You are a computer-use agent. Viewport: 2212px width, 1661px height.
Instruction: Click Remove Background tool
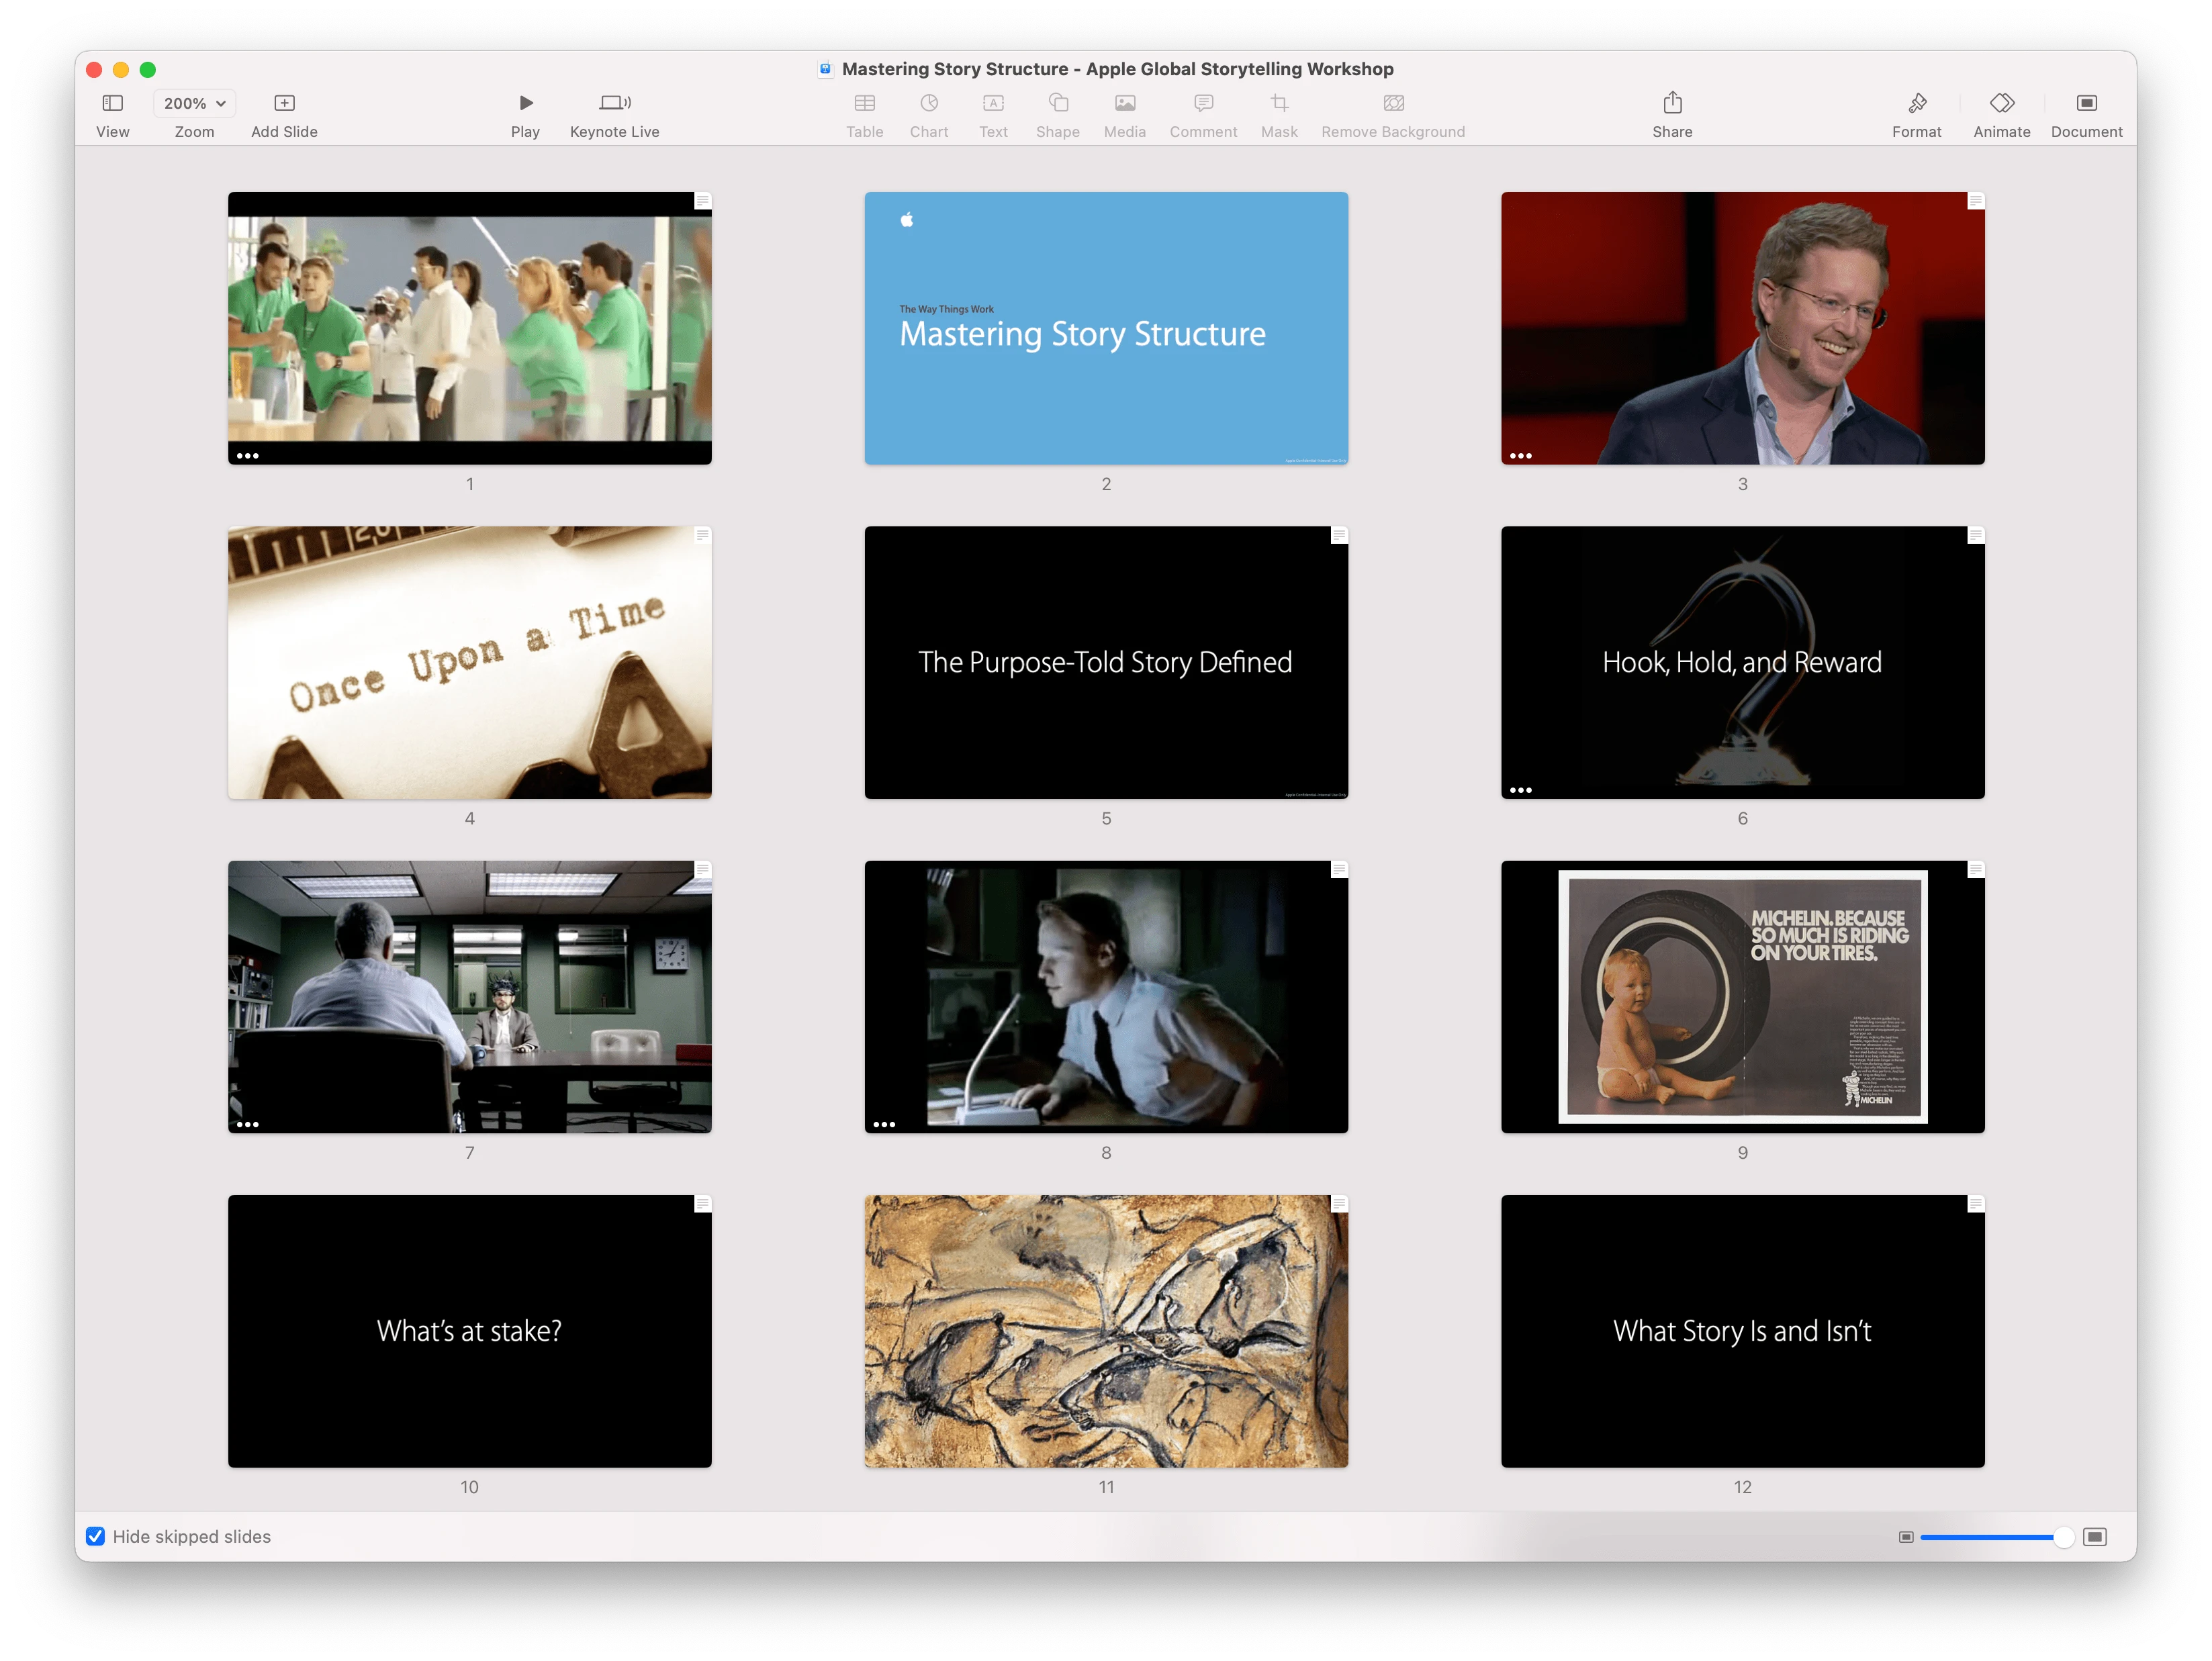coord(1394,103)
